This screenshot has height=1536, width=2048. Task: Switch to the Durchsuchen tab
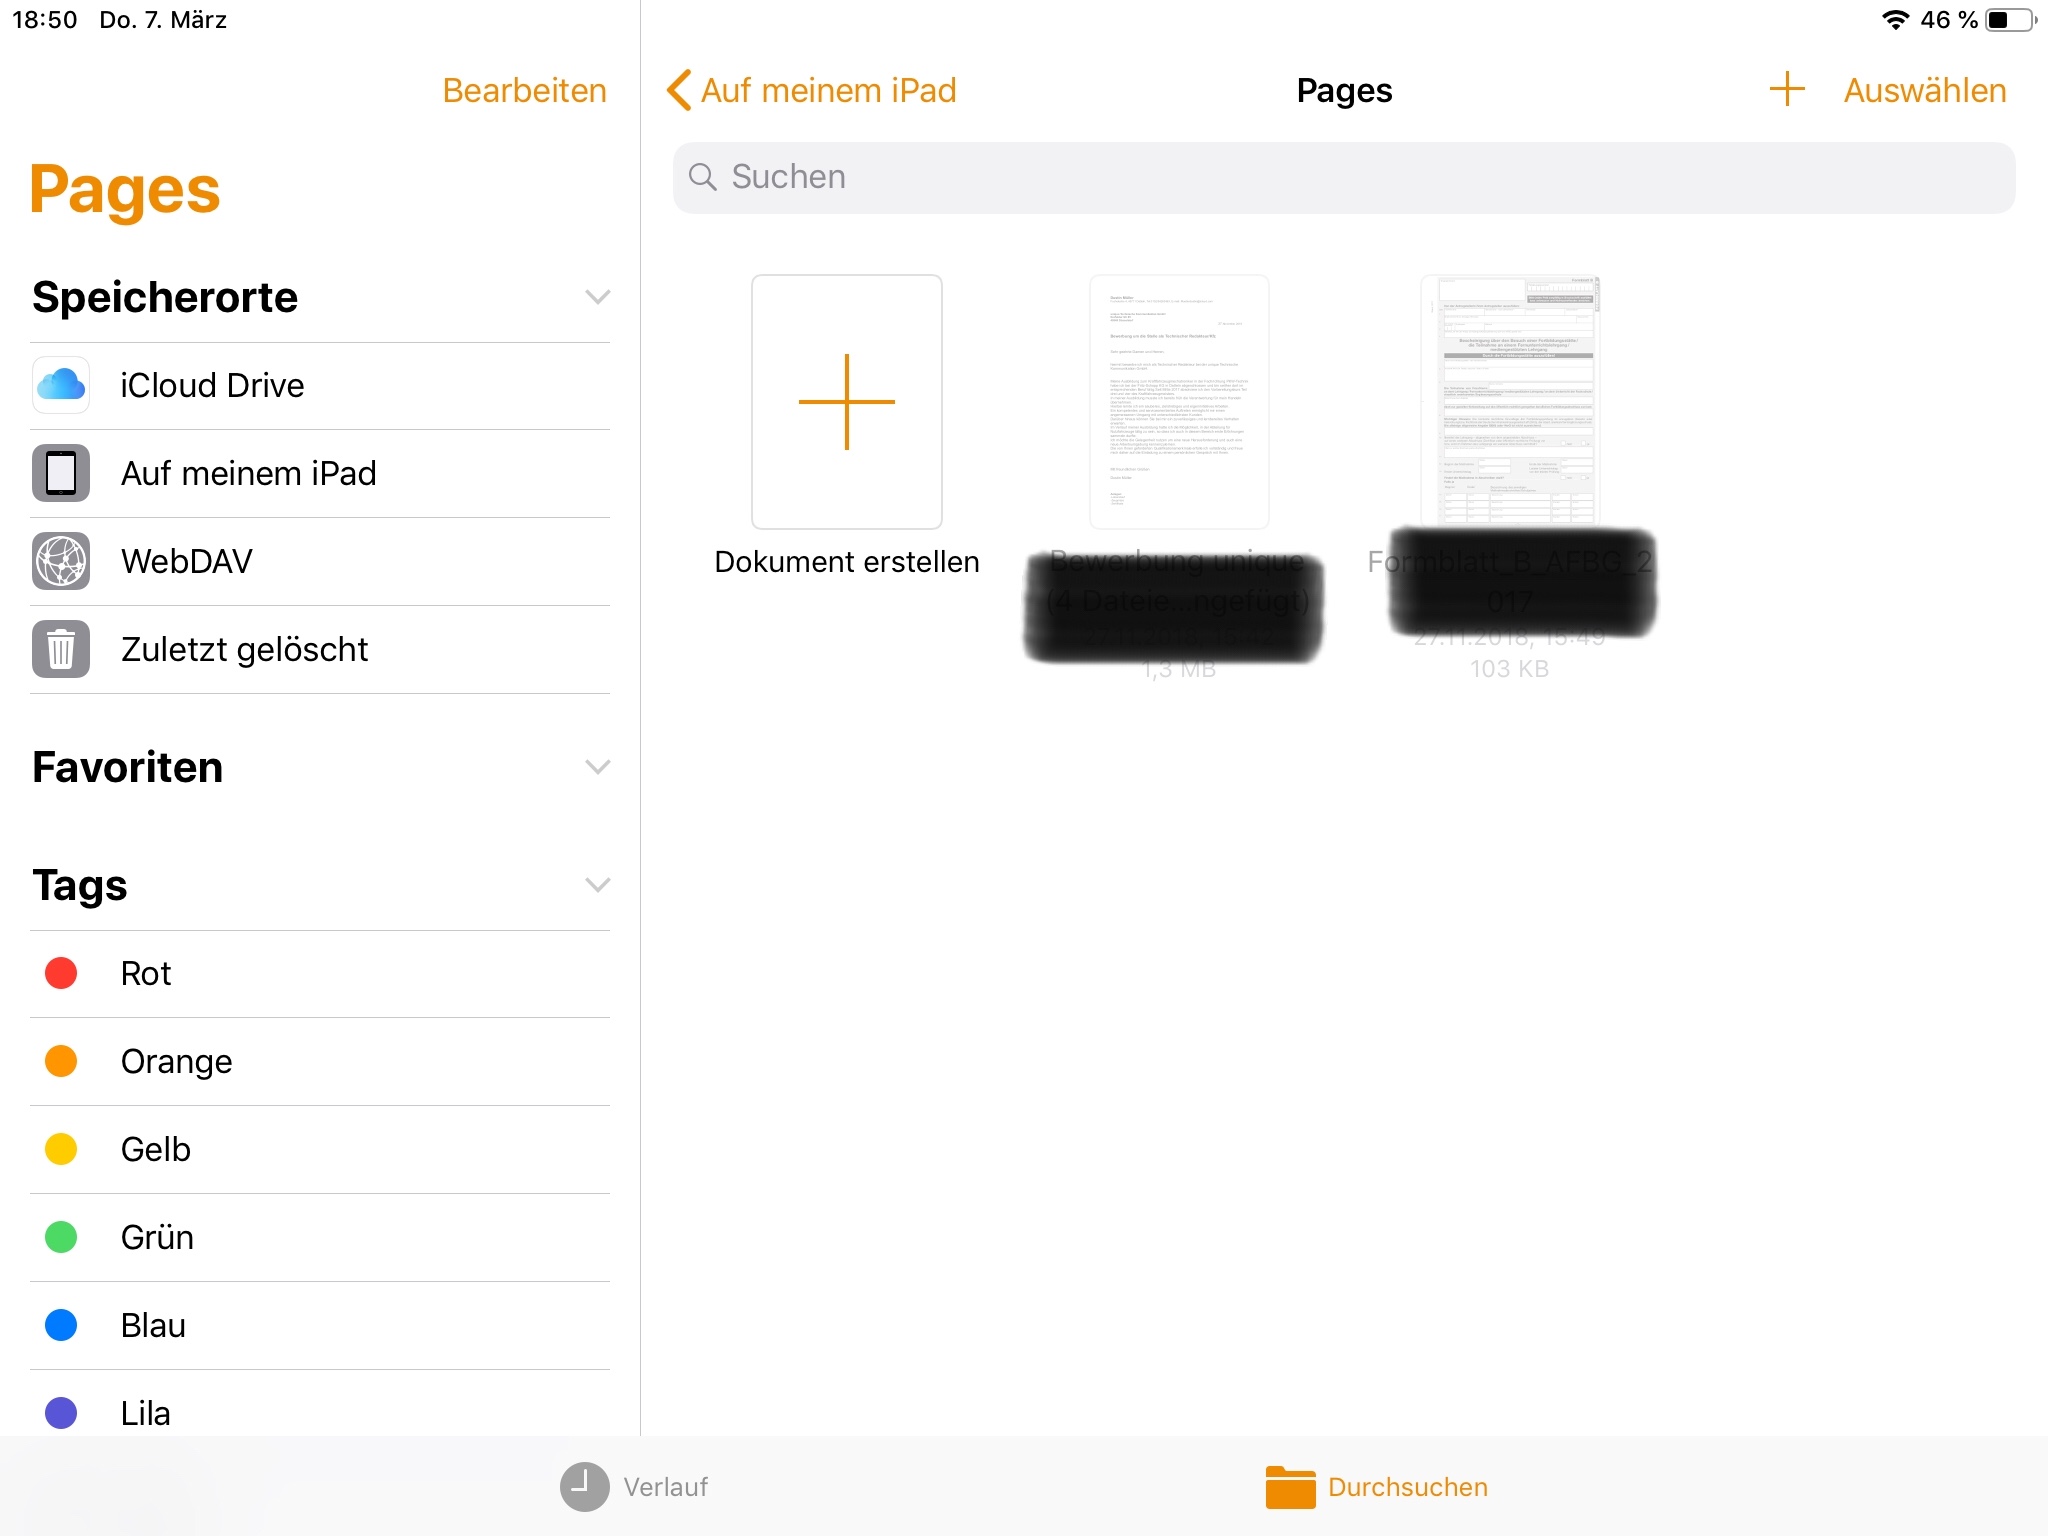(x=1406, y=1487)
